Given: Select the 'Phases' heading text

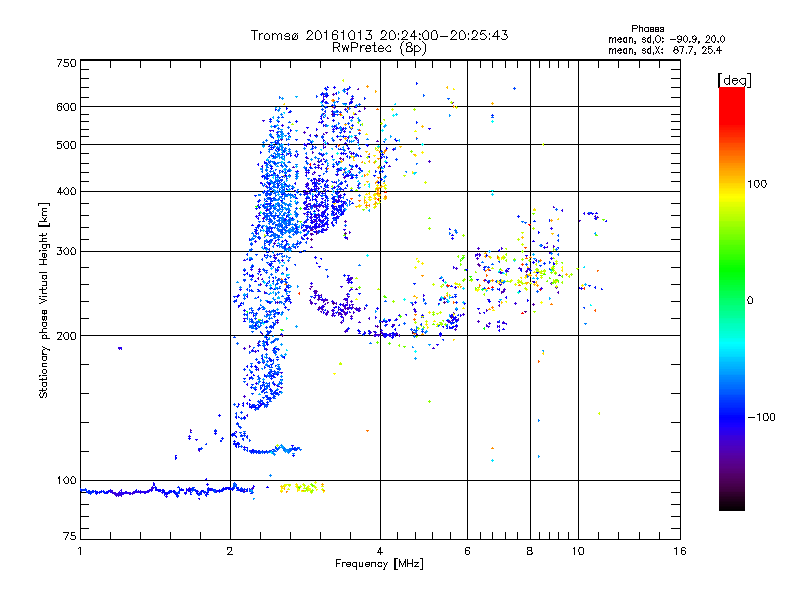Looking at the screenshot, I should (647, 29).
